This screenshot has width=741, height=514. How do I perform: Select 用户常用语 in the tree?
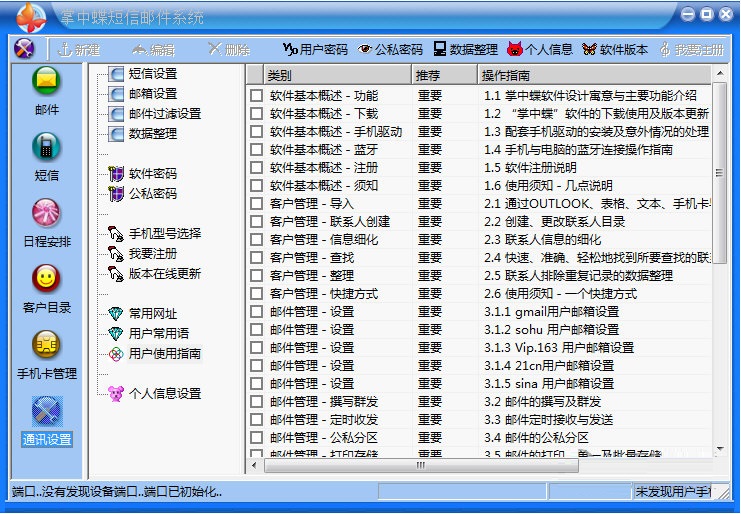pos(149,334)
